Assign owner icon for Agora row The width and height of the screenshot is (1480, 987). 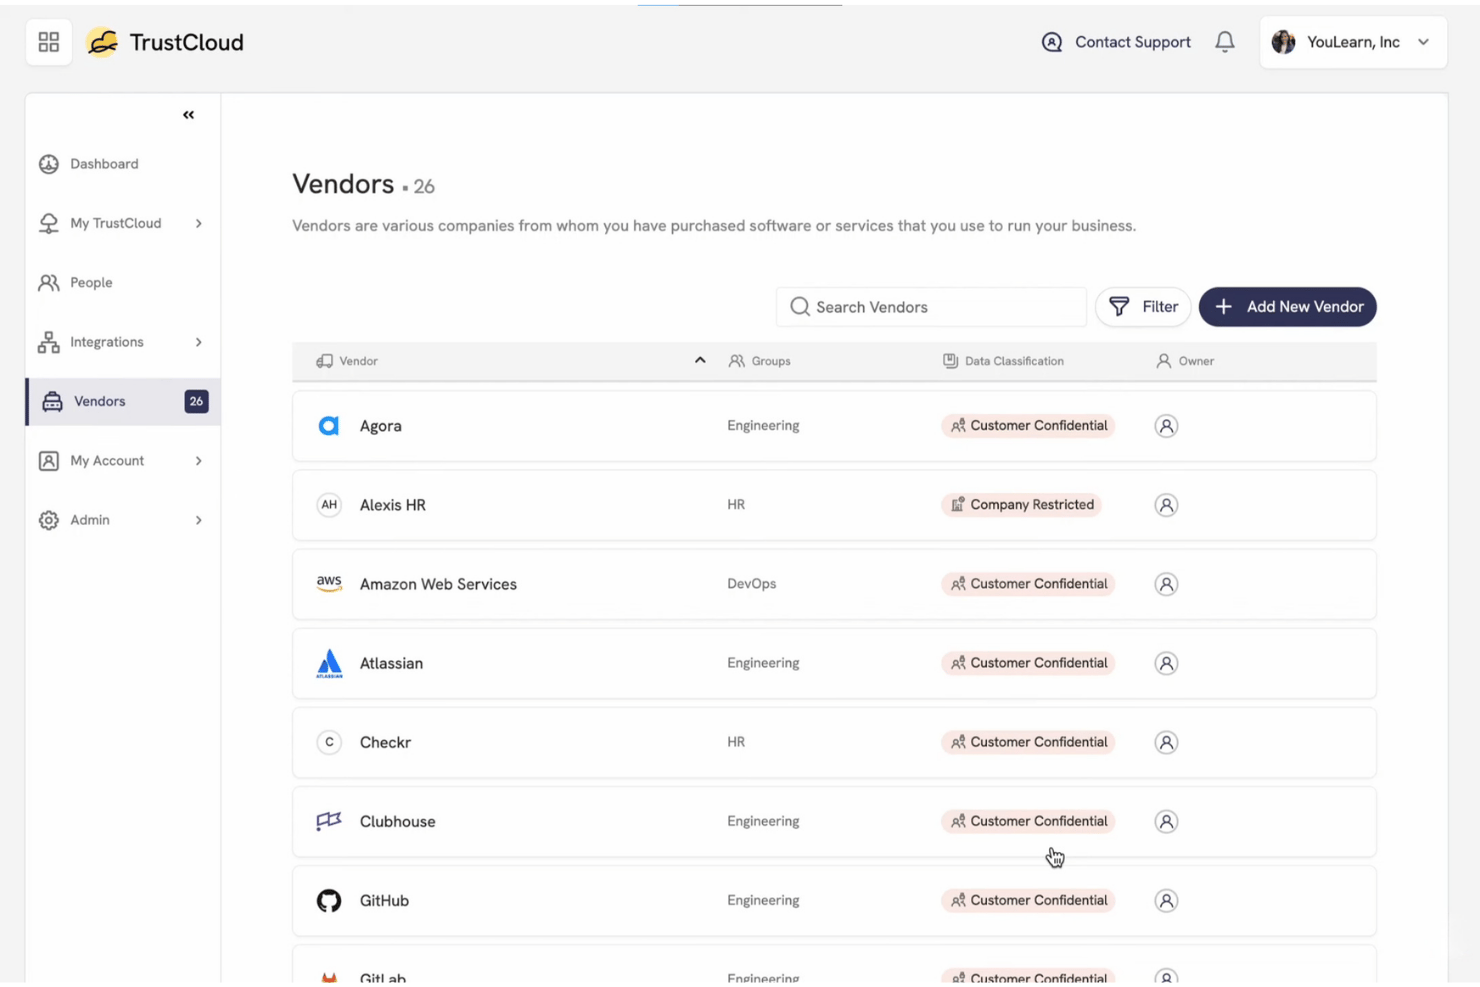tap(1166, 426)
